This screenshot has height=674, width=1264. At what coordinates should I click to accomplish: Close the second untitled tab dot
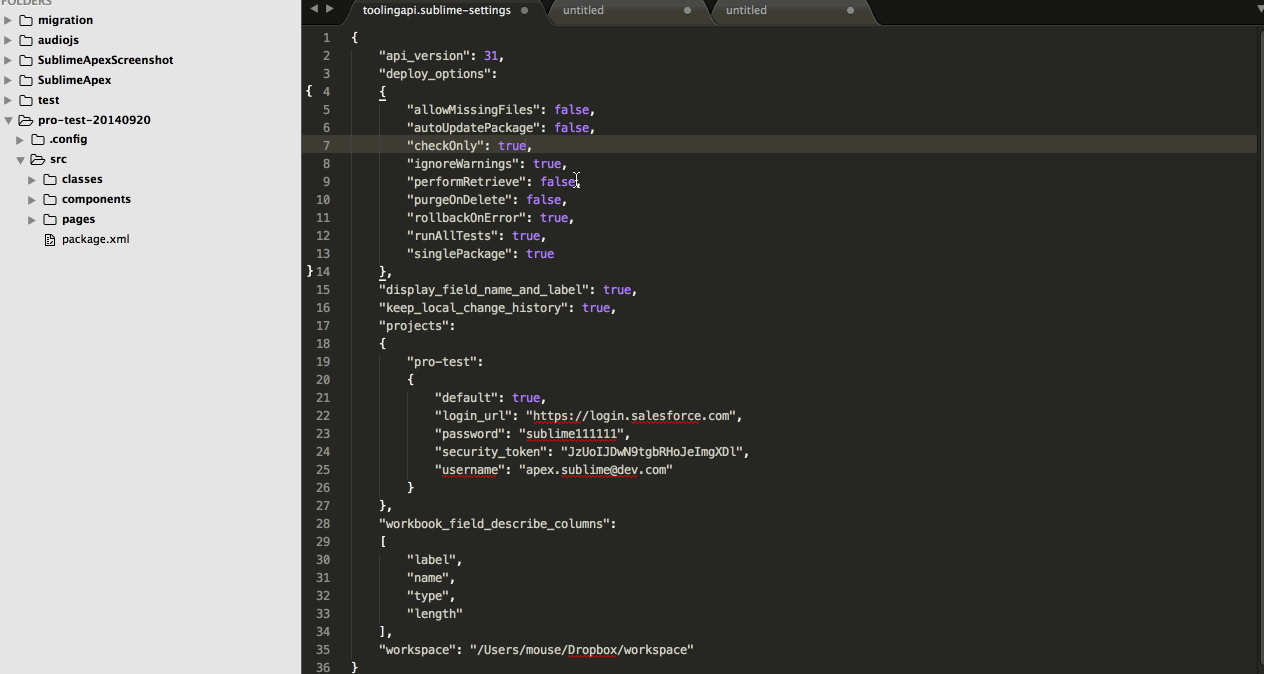[x=850, y=10]
